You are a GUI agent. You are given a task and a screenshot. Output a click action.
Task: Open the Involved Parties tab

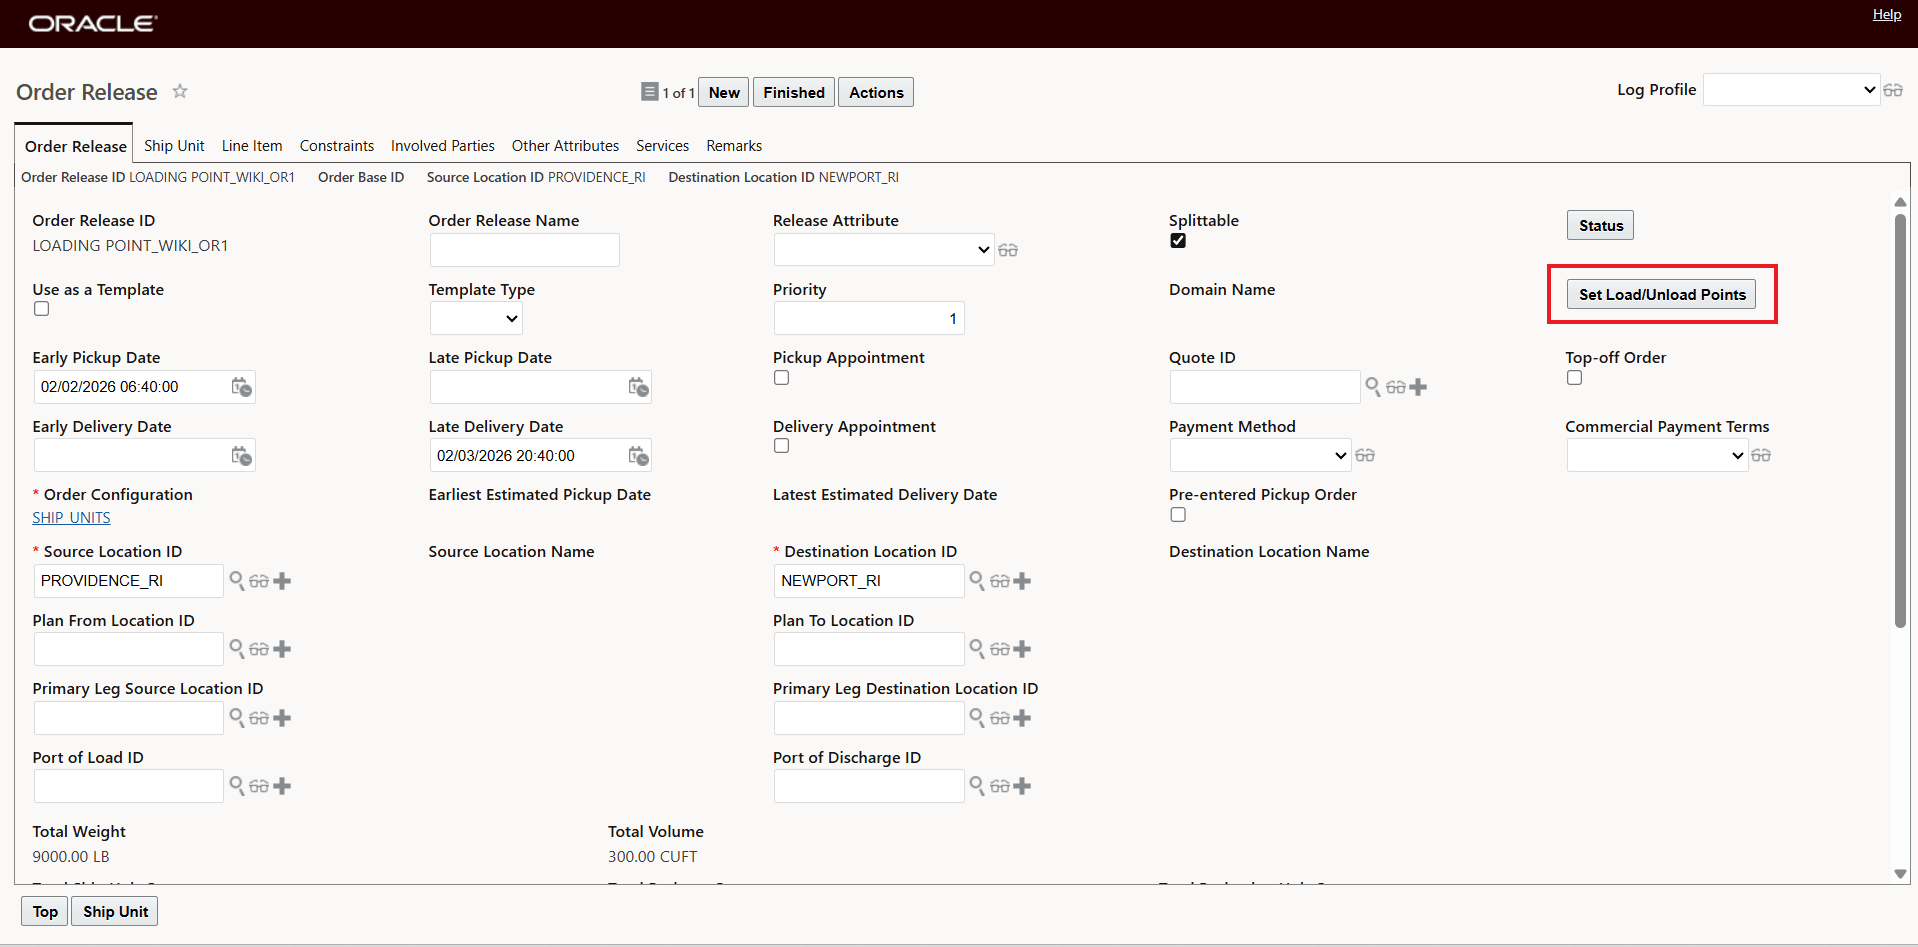pos(442,145)
